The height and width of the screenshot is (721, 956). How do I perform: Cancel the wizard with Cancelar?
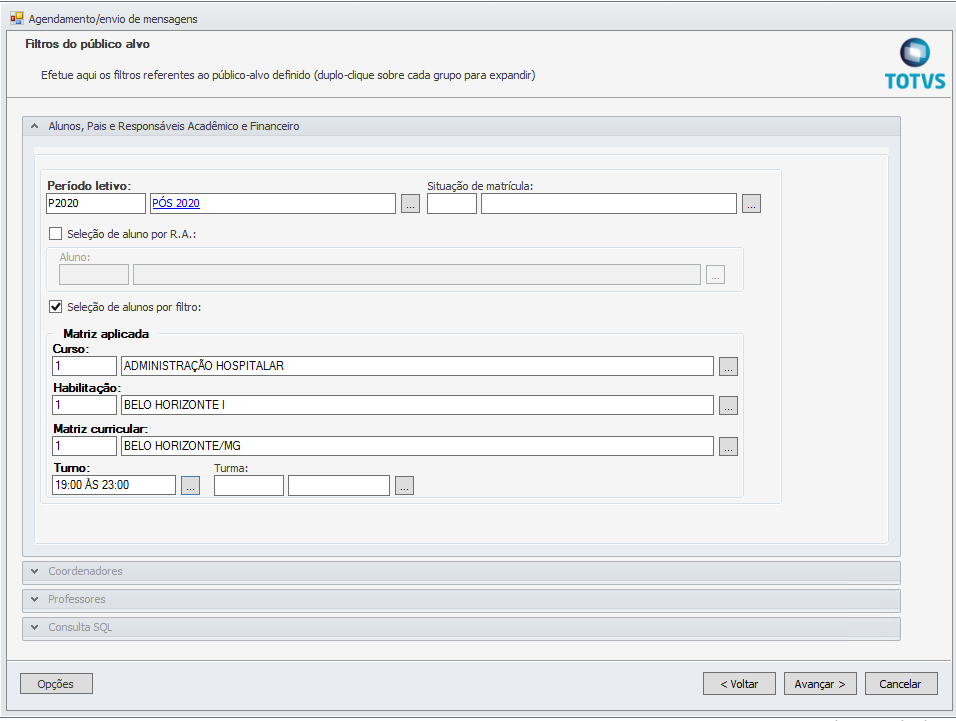pos(901,684)
